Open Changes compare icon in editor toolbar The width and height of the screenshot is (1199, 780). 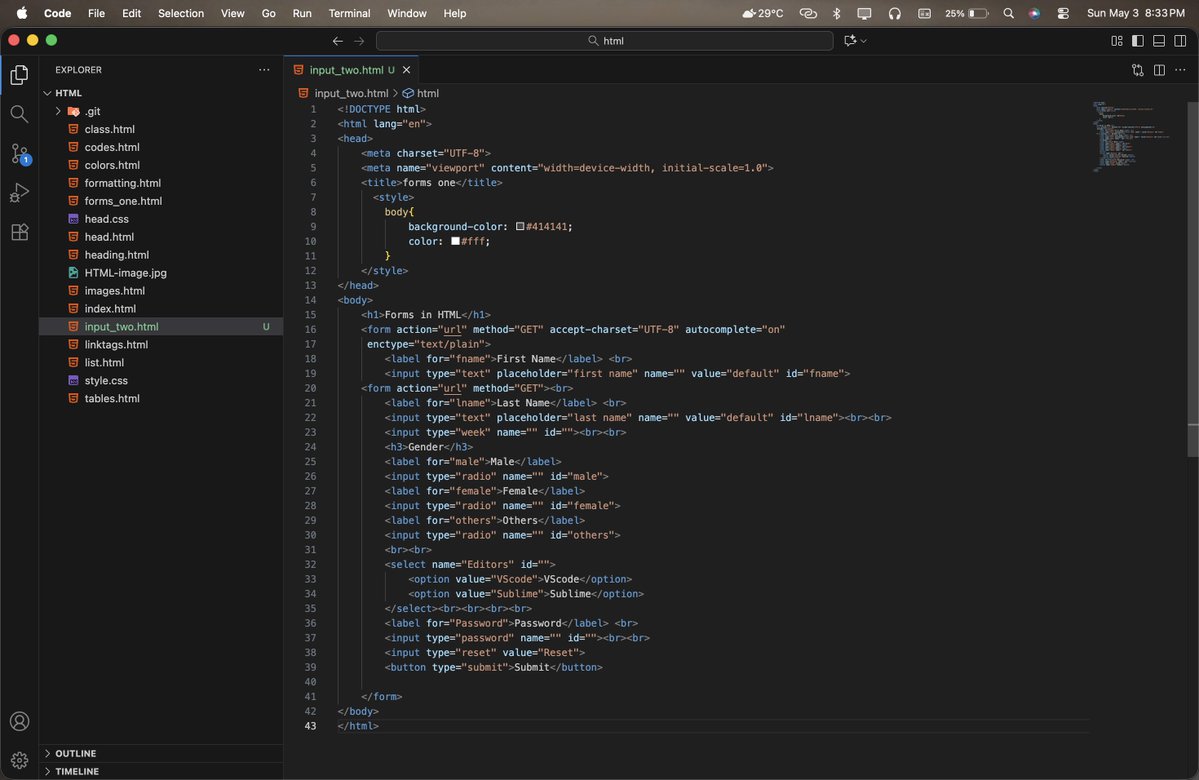click(x=1138, y=70)
